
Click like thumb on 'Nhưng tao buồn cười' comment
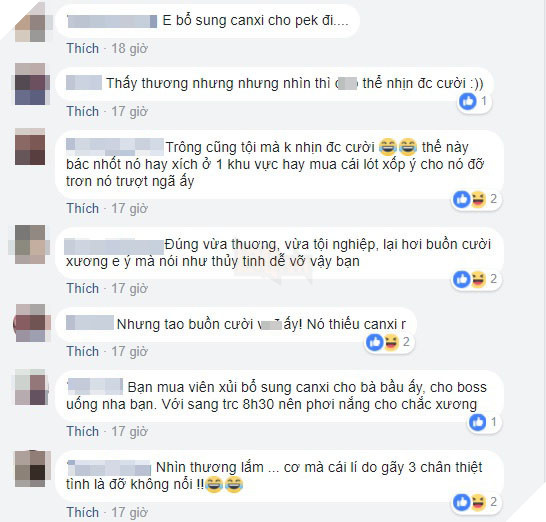pyautogui.click(x=375, y=342)
